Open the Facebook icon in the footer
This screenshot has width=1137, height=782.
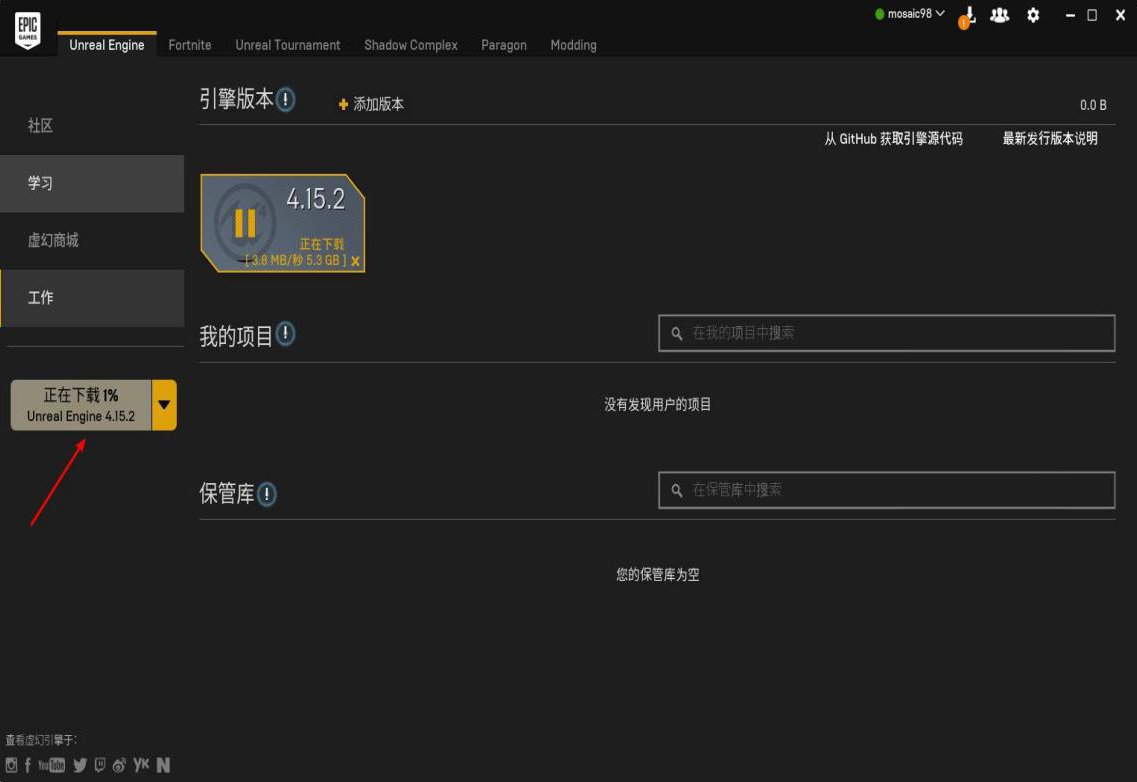tap(28, 765)
